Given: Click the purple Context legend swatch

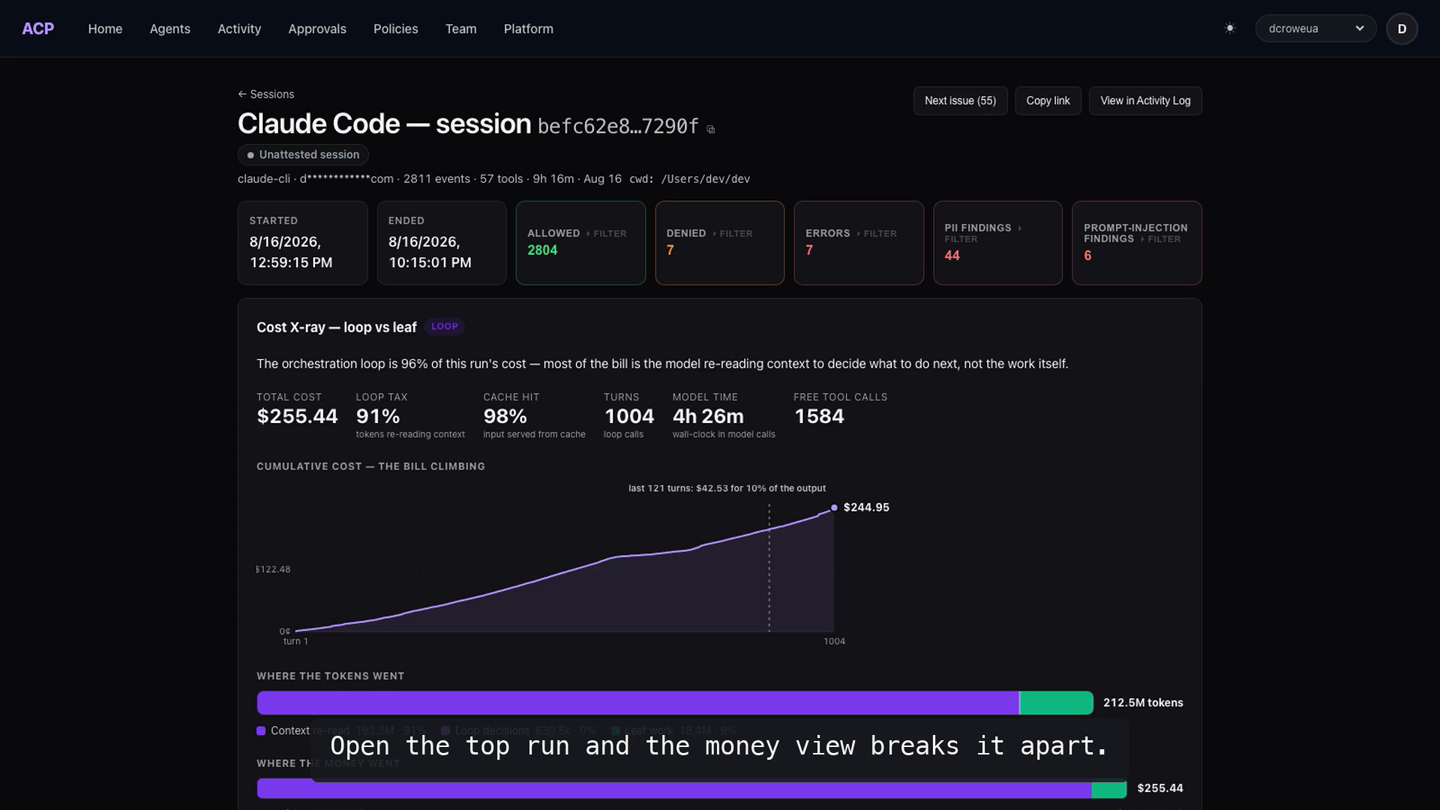Looking at the screenshot, I should [261, 731].
